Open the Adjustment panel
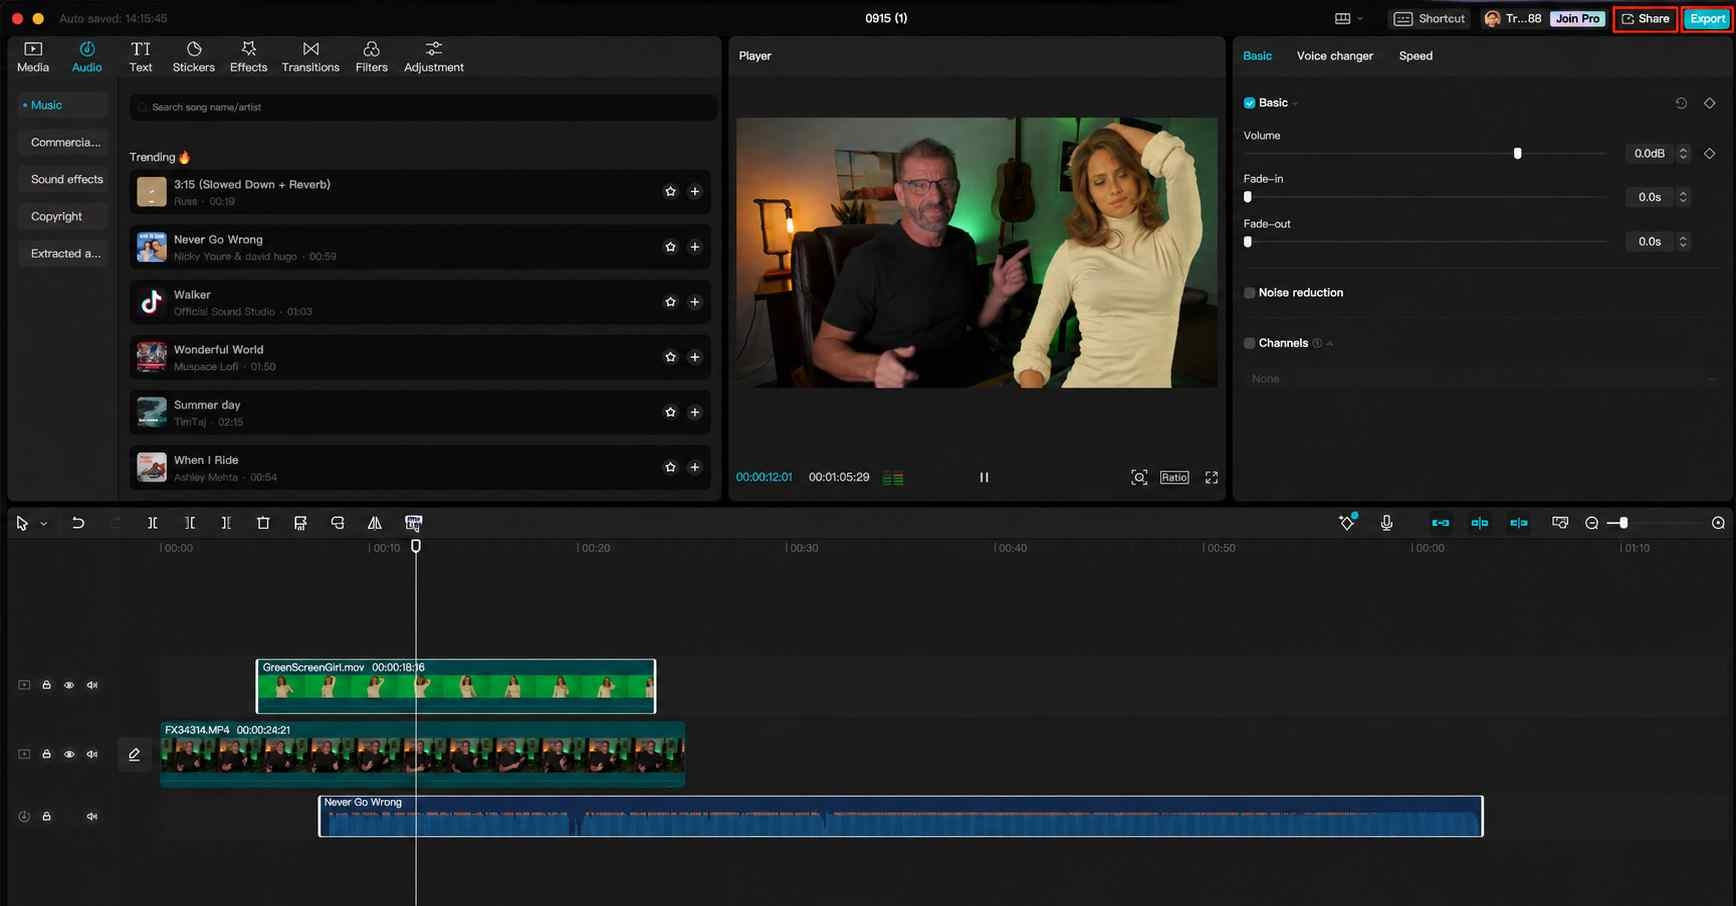The image size is (1736, 906). point(433,57)
